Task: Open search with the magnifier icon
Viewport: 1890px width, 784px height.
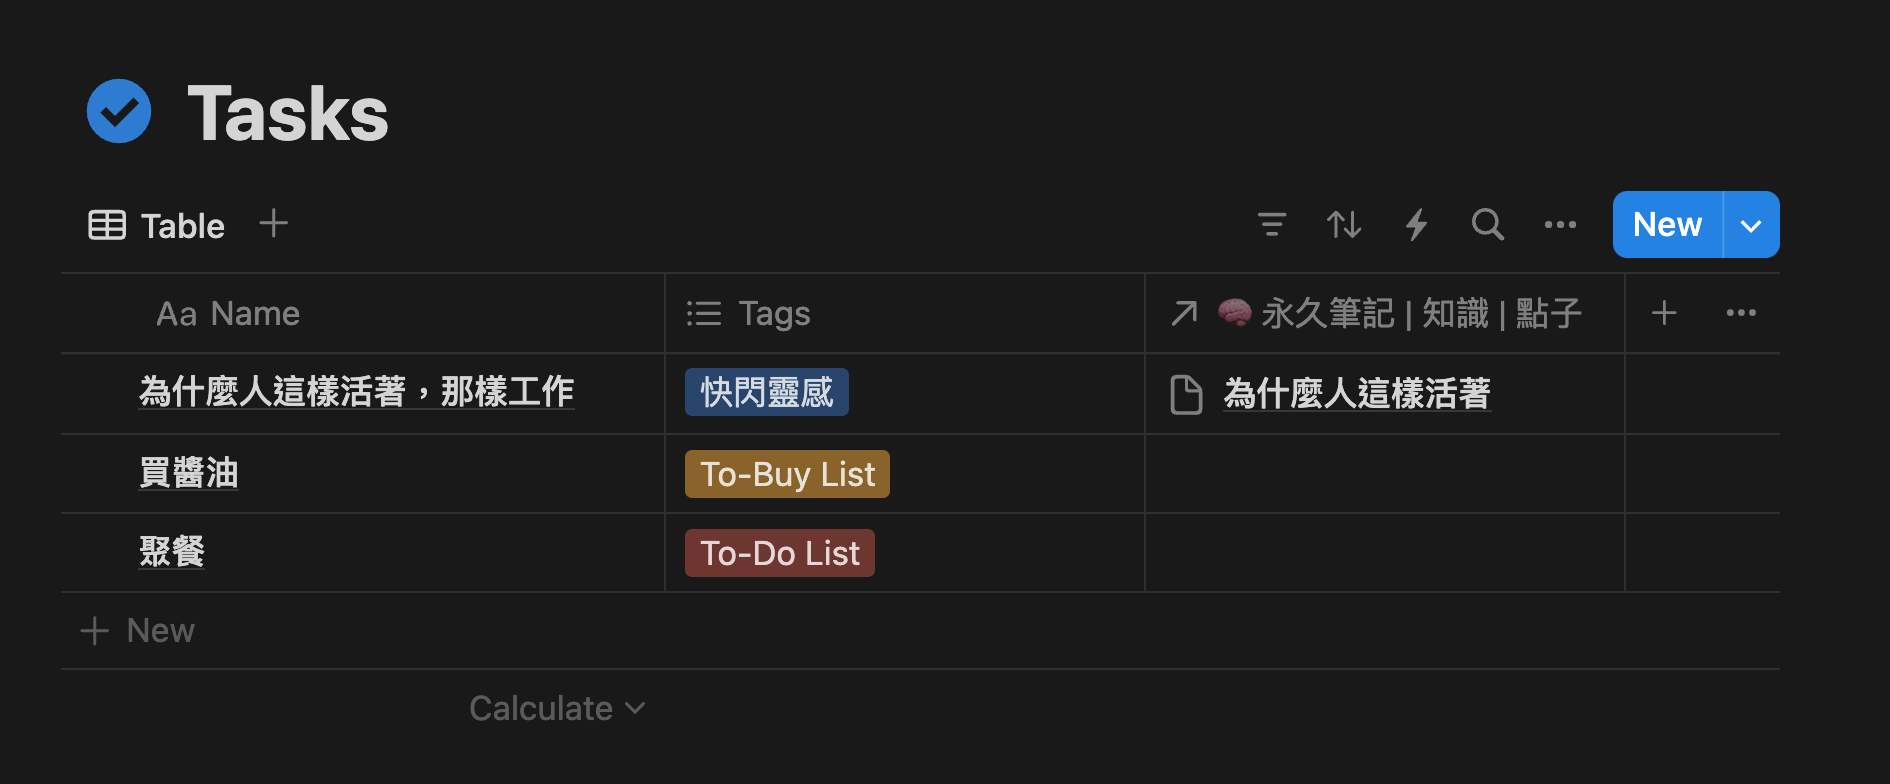Action: [x=1487, y=225]
